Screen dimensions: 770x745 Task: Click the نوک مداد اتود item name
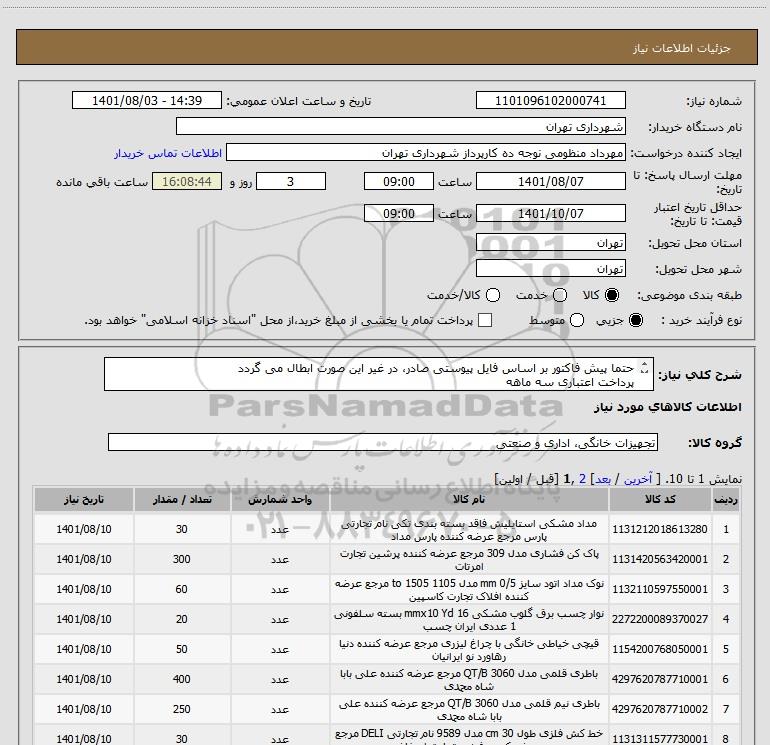(x=469, y=590)
